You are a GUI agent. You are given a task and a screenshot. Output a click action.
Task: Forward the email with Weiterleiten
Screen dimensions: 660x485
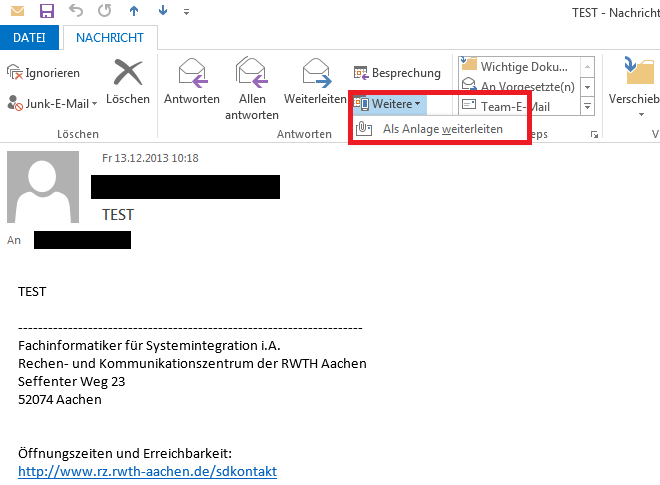[315, 81]
